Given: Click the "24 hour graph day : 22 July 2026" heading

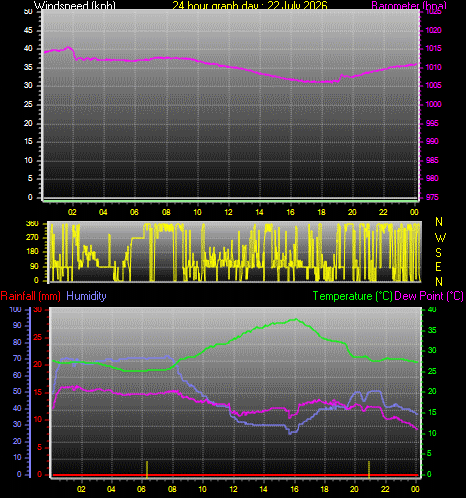Looking at the screenshot, I should click(x=250, y=5).
